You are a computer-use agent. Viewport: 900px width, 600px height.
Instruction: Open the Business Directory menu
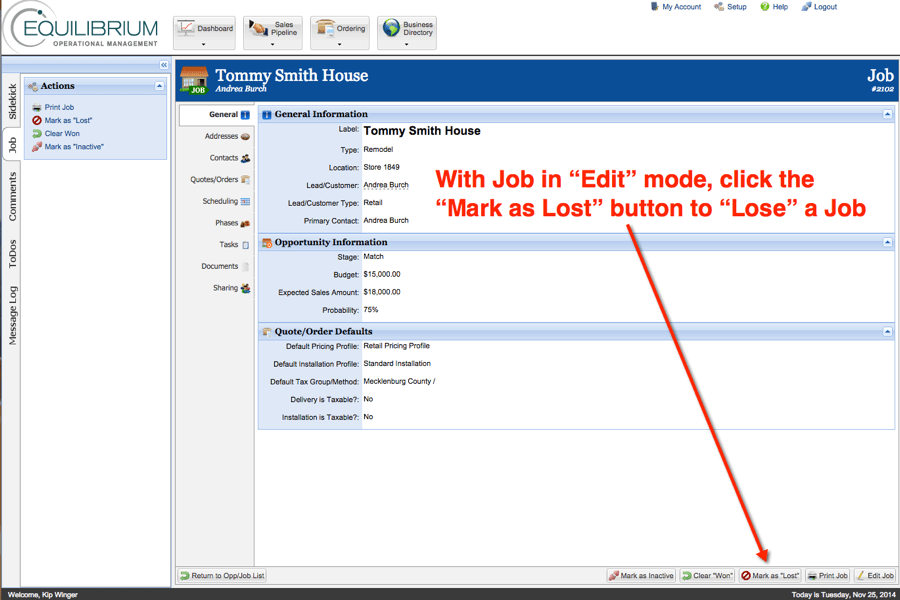coord(407,33)
